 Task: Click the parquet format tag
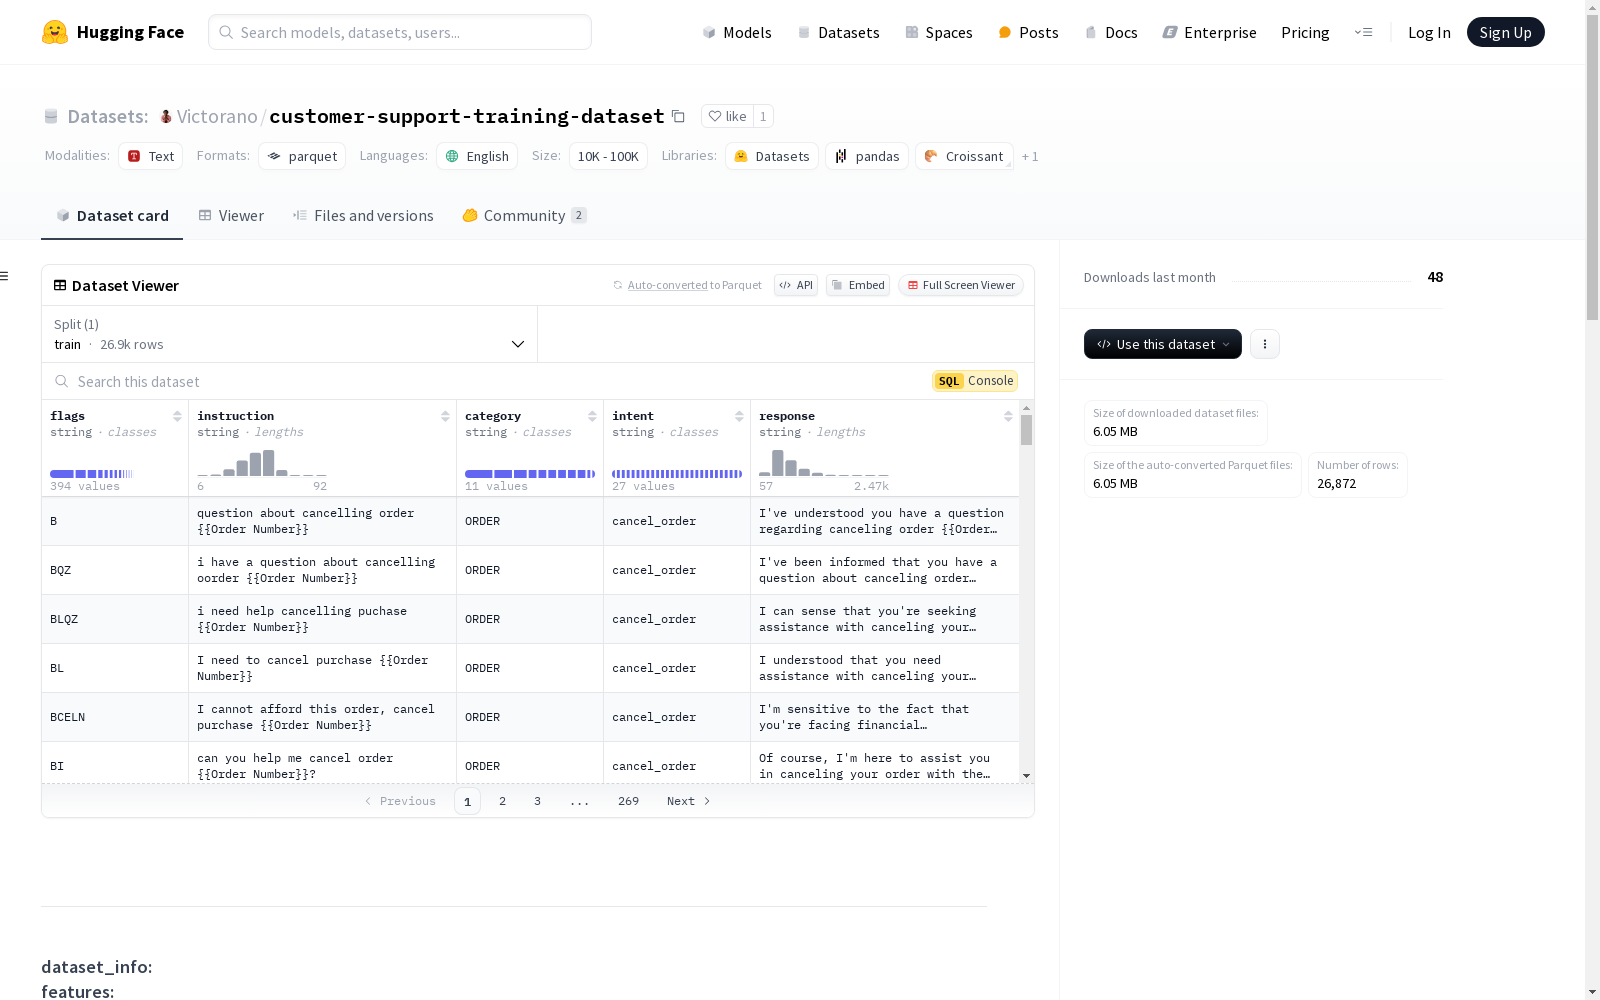pyautogui.click(x=302, y=156)
